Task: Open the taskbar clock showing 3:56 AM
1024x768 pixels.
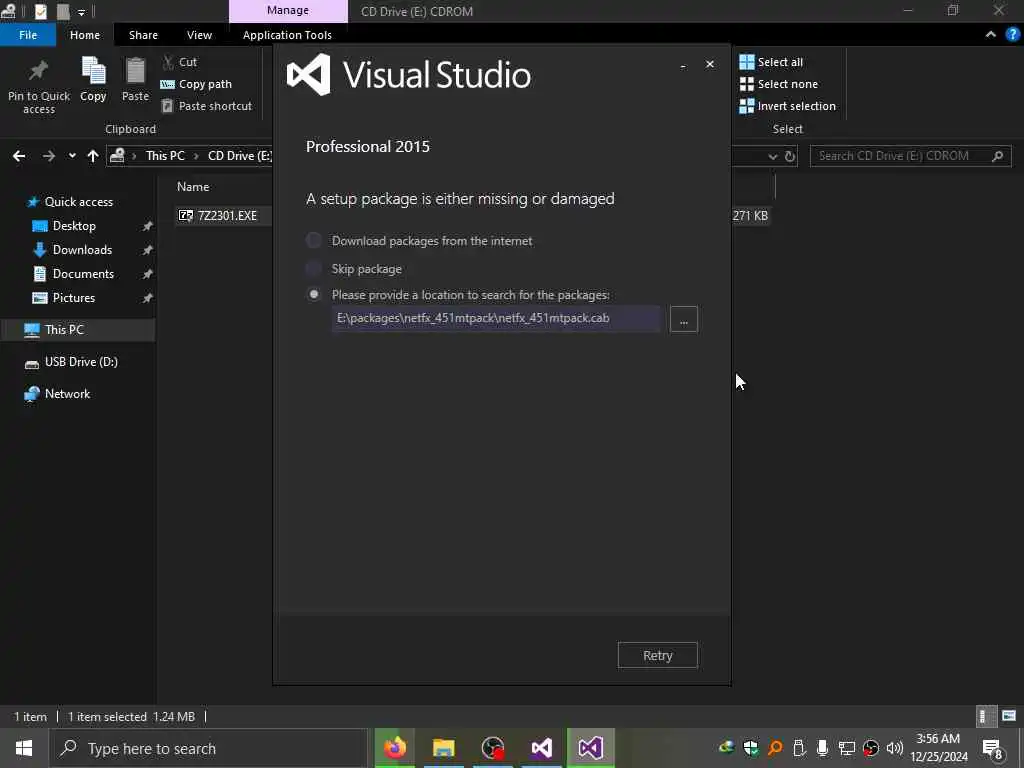Action: coord(938,748)
